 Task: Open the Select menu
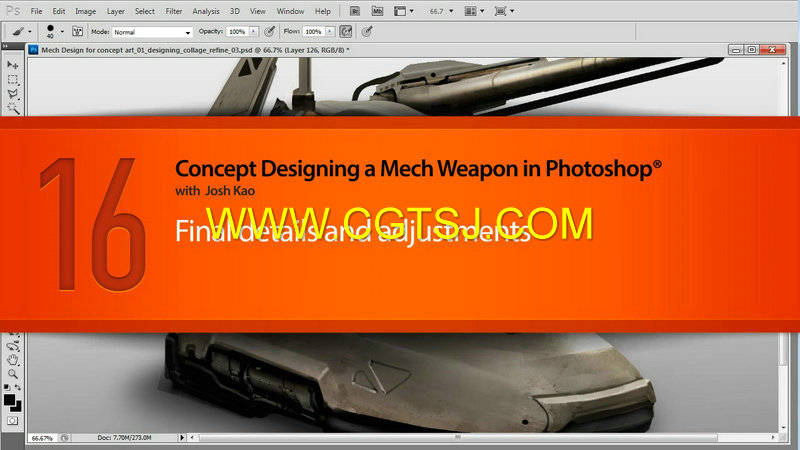(144, 11)
